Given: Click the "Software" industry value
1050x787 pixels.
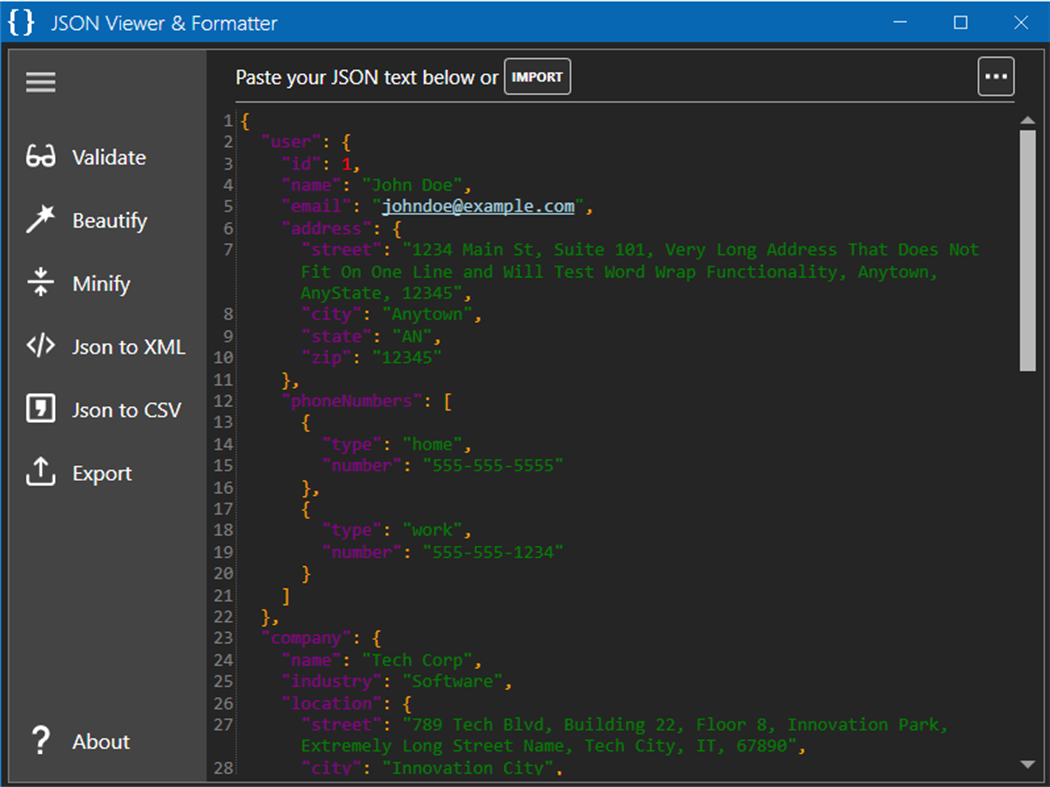Looking at the screenshot, I should tap(453, 681).
